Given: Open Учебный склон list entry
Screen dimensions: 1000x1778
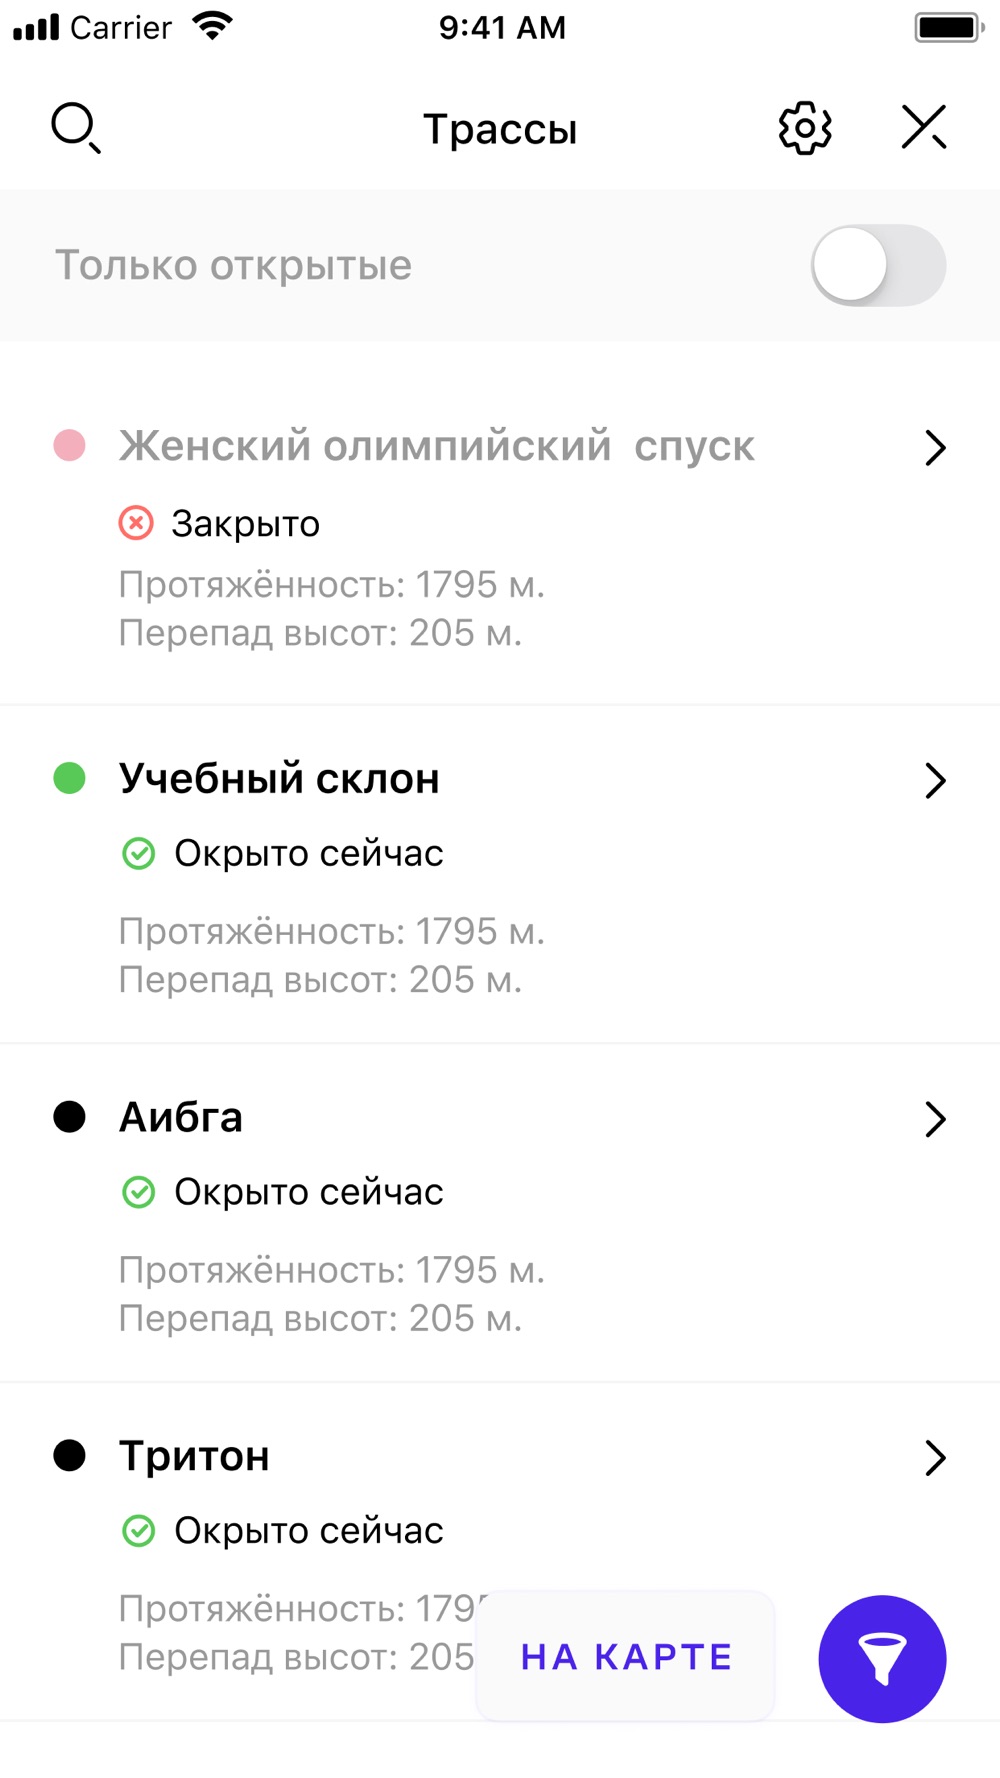Looking at the screenshot, I should (x=500, y=875).
